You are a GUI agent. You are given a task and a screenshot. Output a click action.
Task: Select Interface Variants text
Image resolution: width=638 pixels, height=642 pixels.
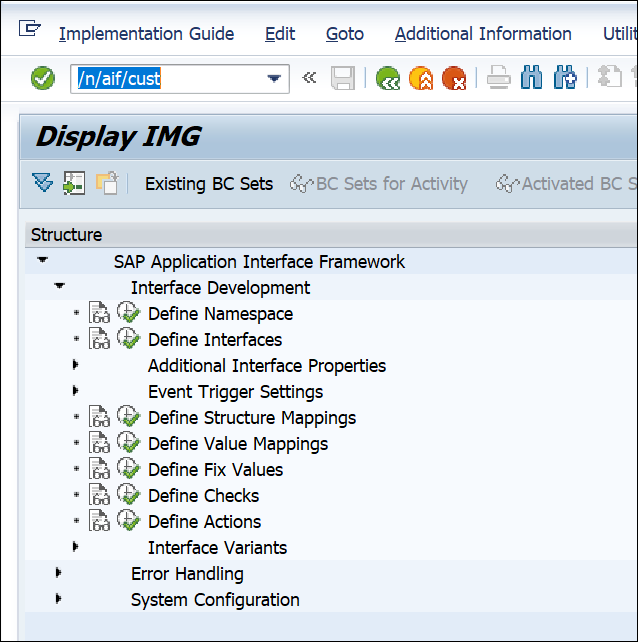click(x=217, y=548)
